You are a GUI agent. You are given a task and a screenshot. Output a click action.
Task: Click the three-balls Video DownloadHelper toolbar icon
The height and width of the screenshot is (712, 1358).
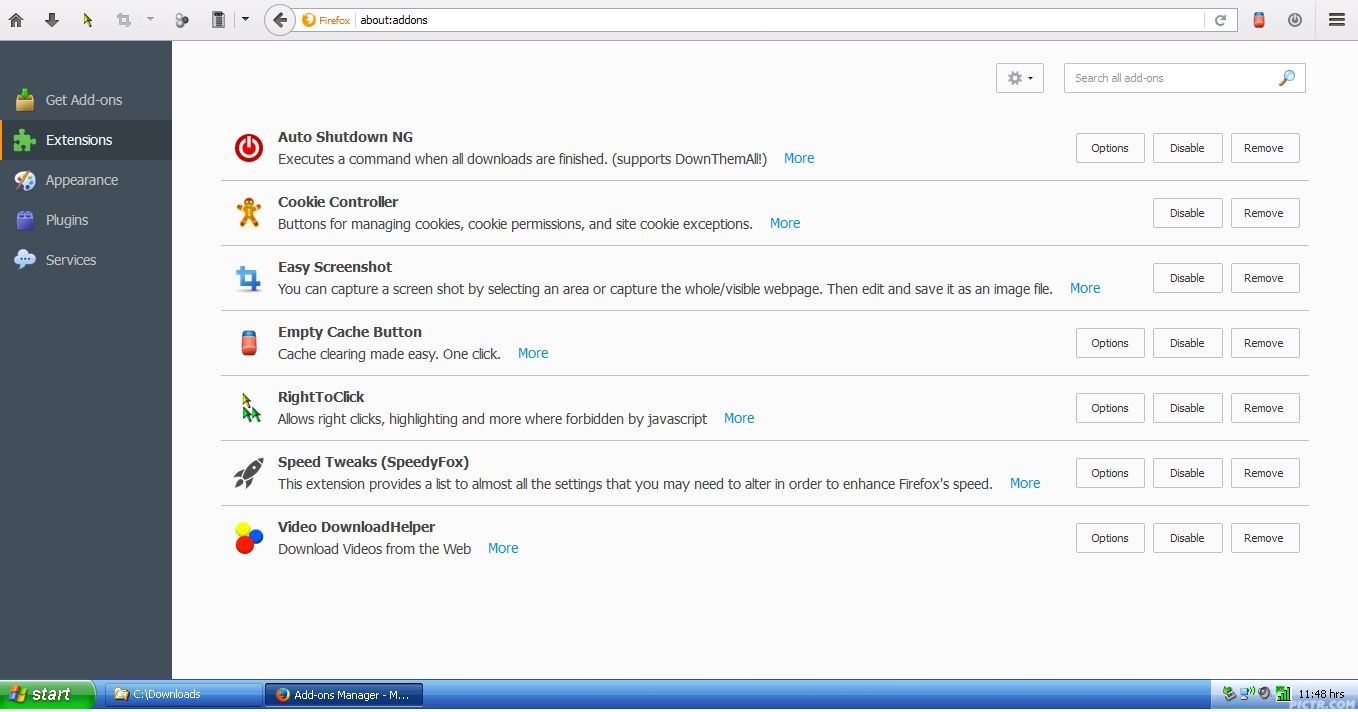tap(181, 20)
